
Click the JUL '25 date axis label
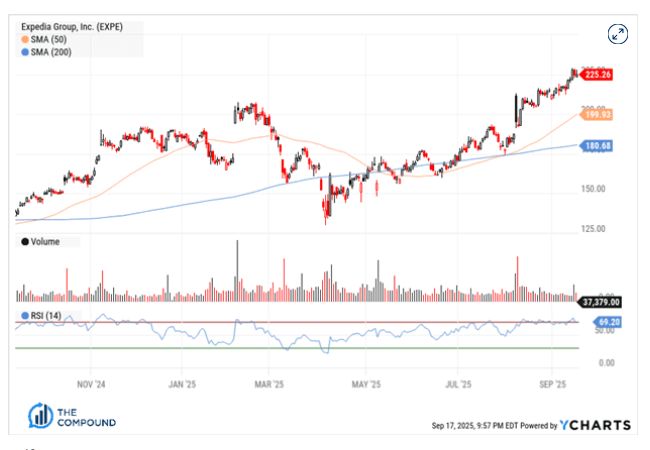(458, 384)
